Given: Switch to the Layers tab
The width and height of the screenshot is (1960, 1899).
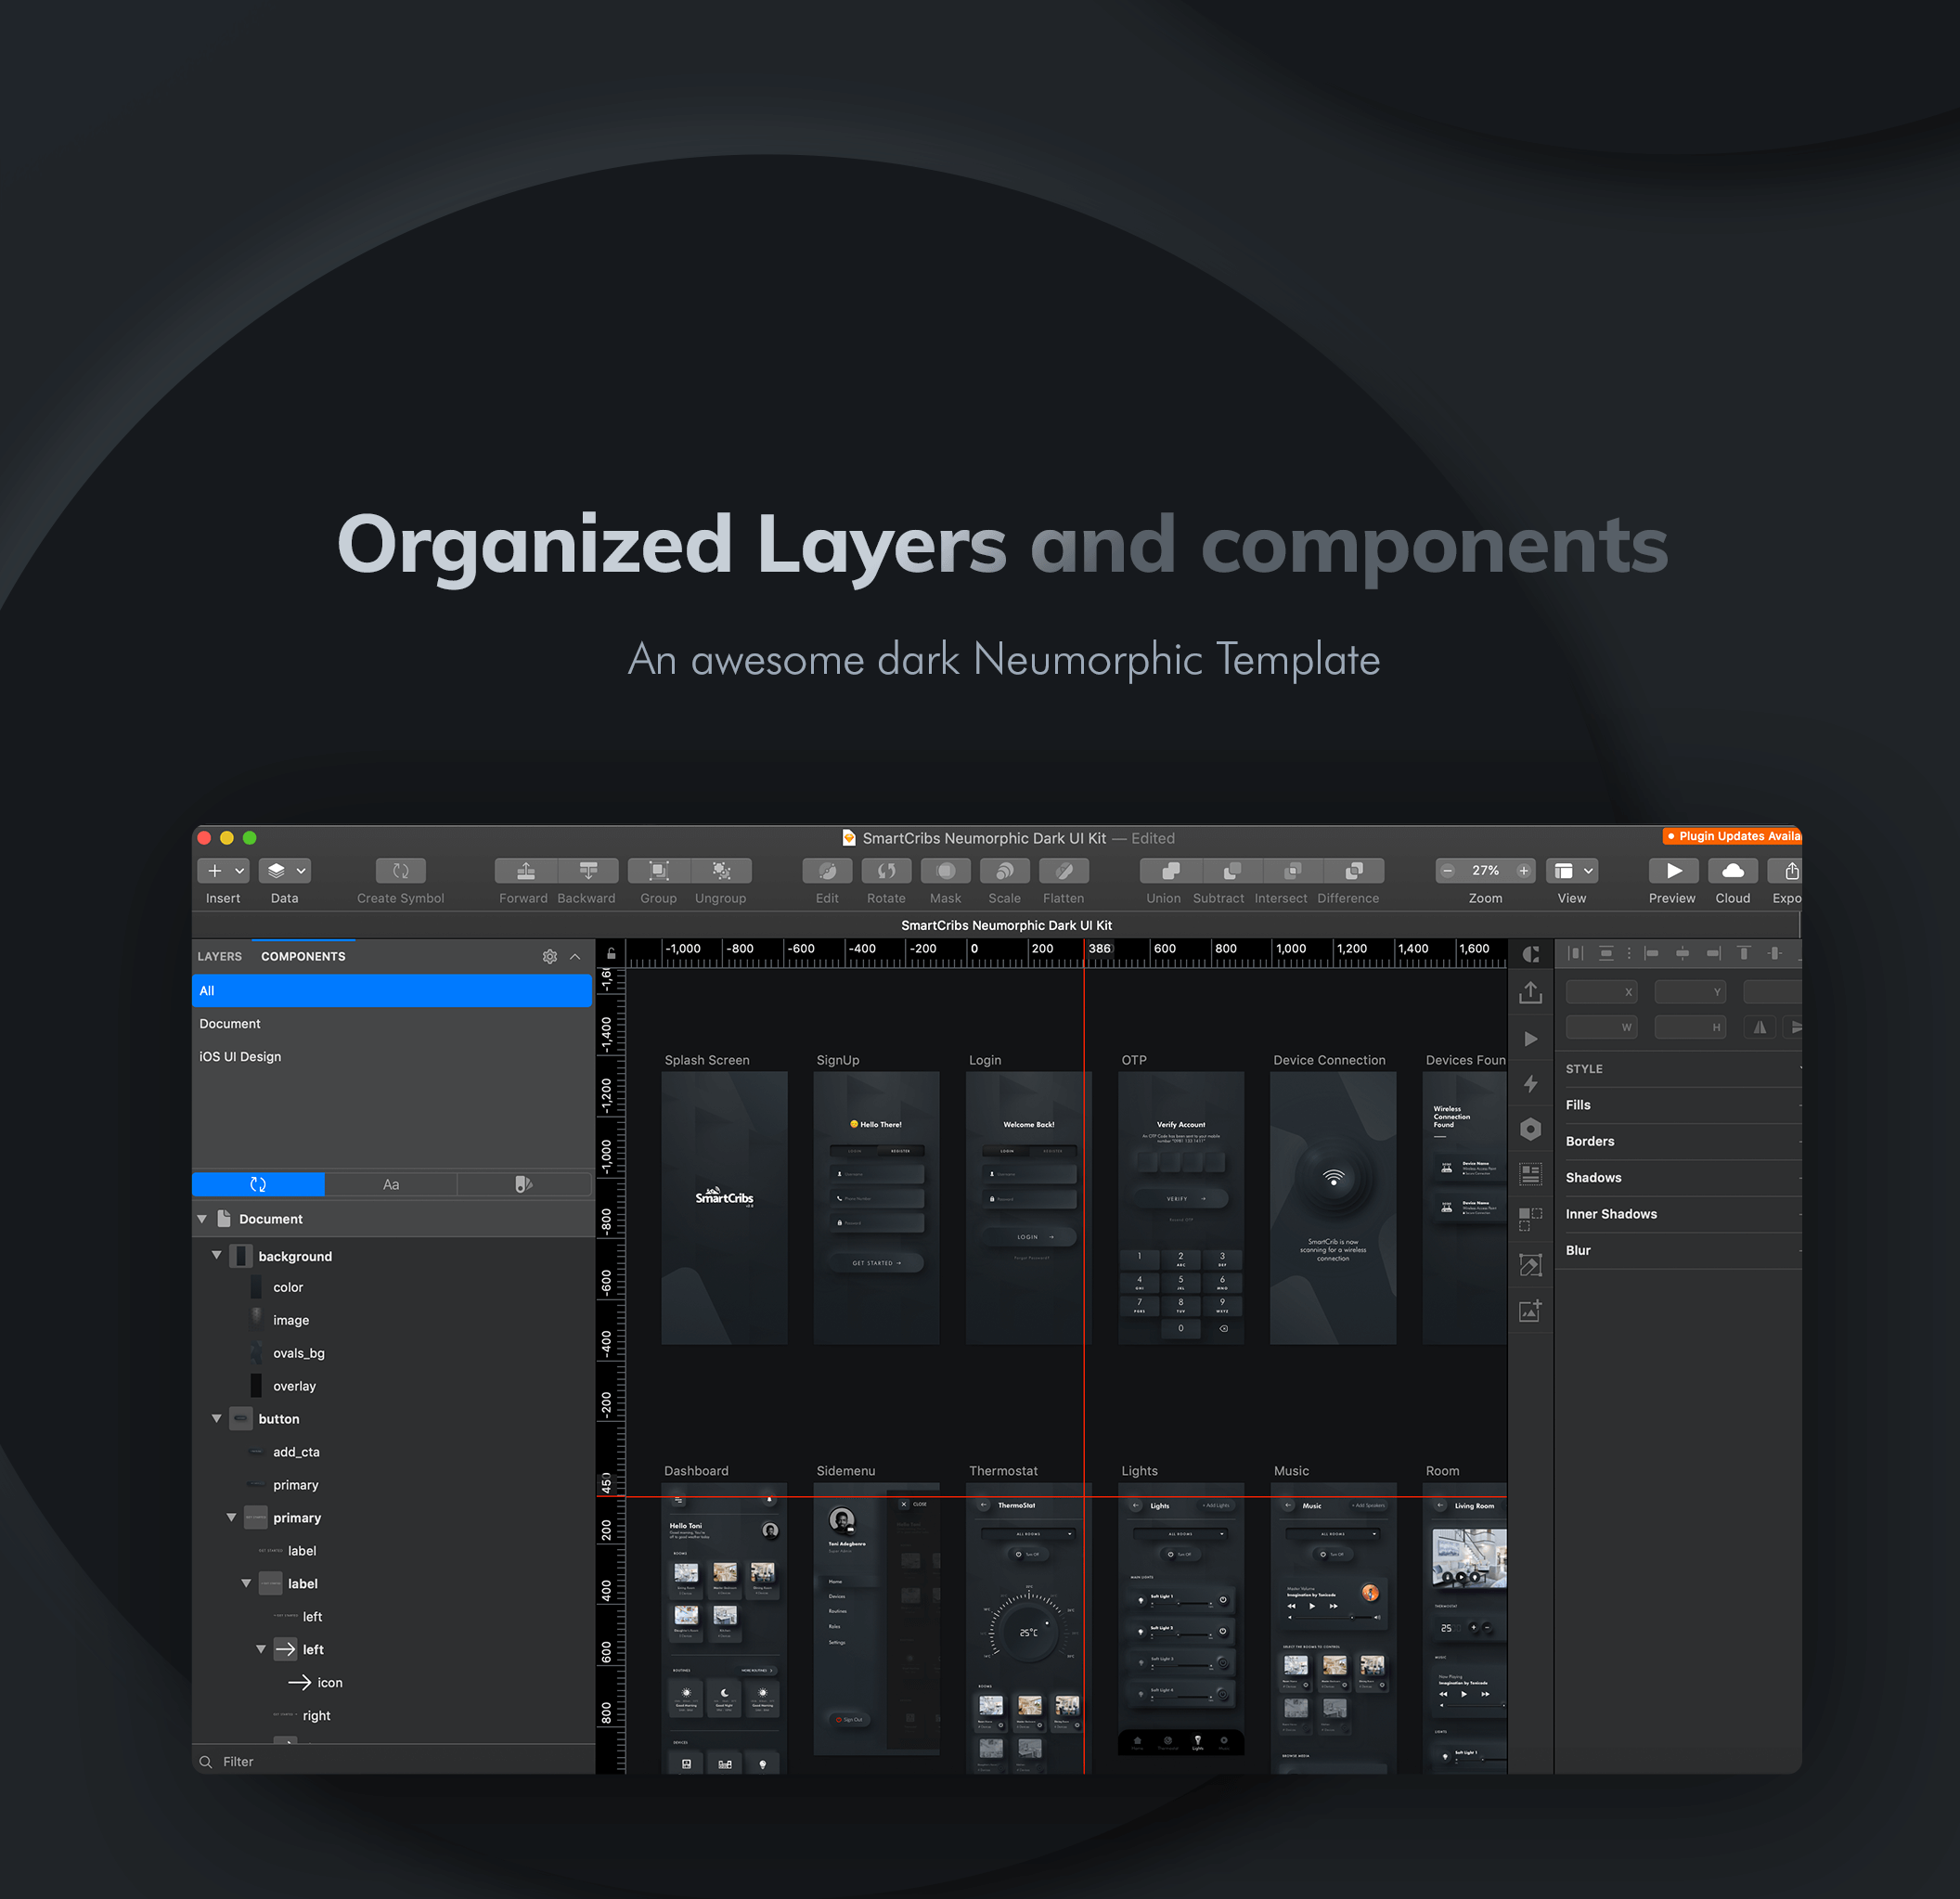Looking at the screenshot, I should (220, 956).
